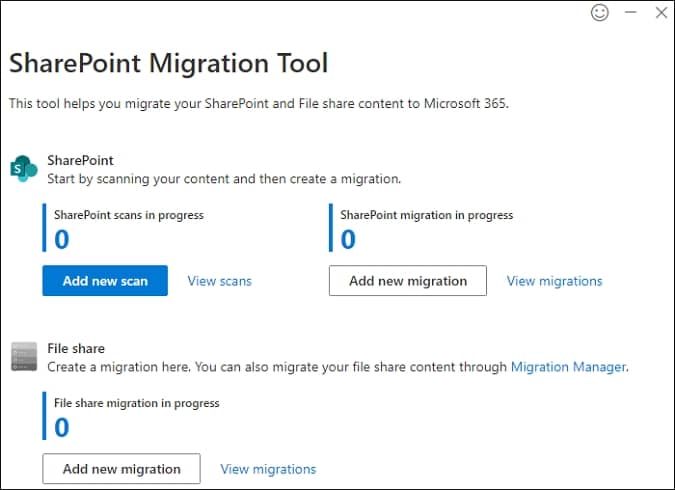Image resolution: width=675 pixels, height=490 pixels.
Task: Click the SharePoint section heading
Action: pos(80,160)
